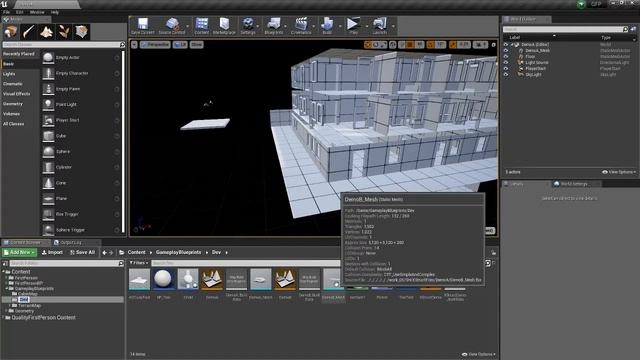Viewport: 640px width, 360px height.
Task: Click the Sphere icon in Place panel
Action: point(48,151)
